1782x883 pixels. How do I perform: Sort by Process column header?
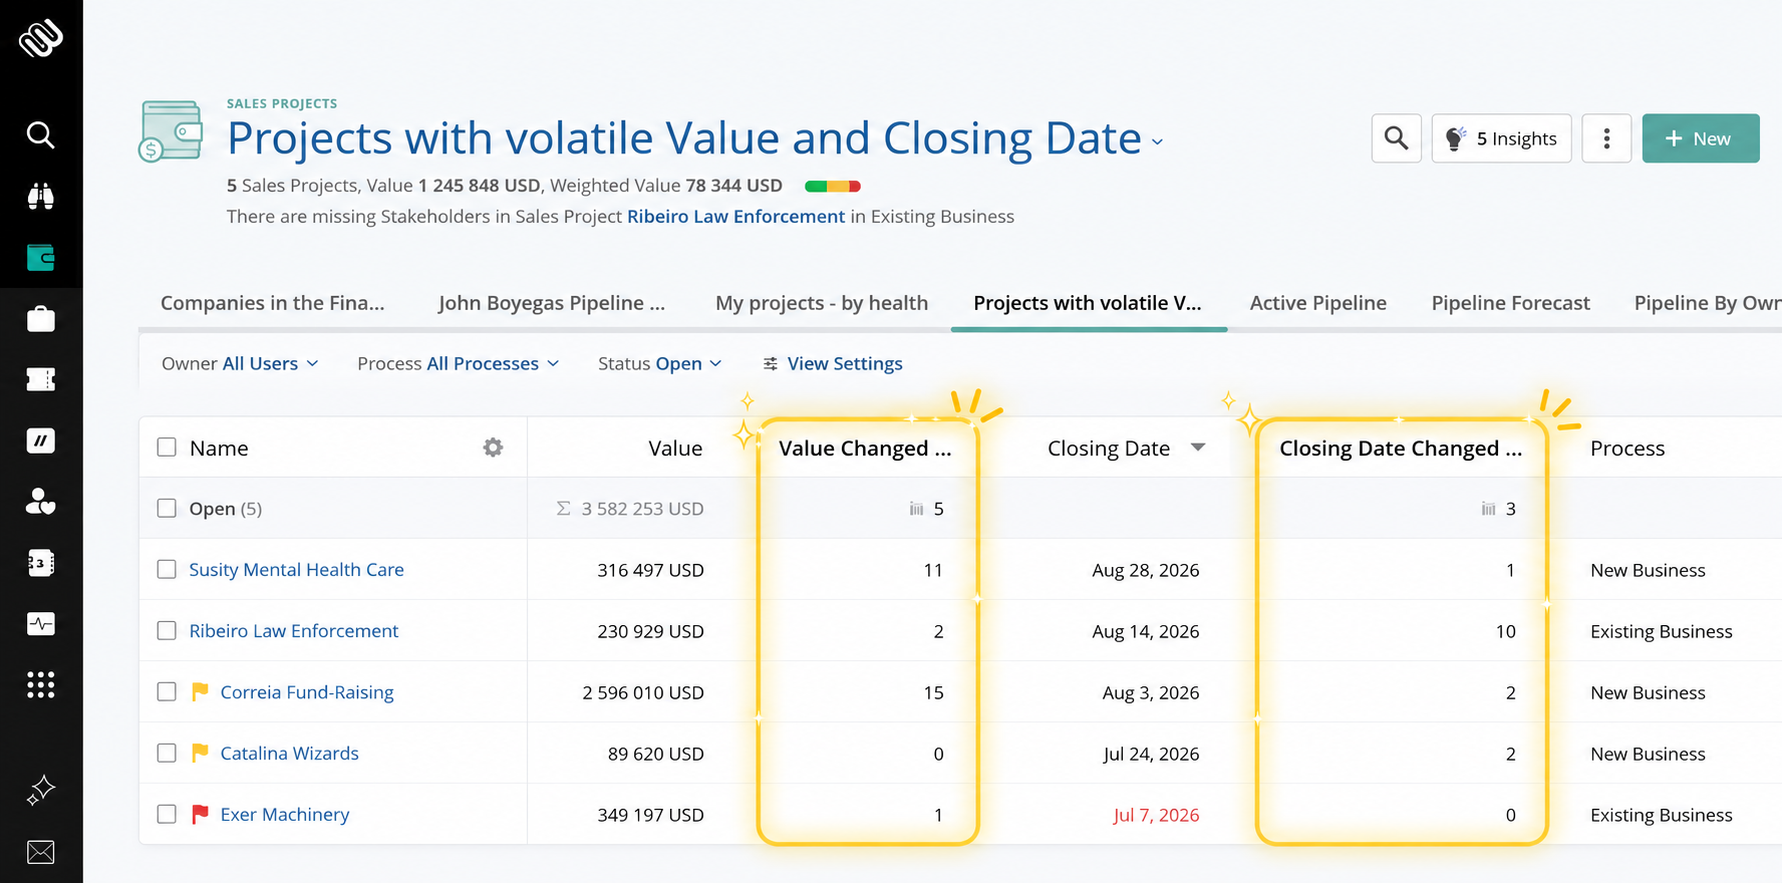click(1627, 448)
